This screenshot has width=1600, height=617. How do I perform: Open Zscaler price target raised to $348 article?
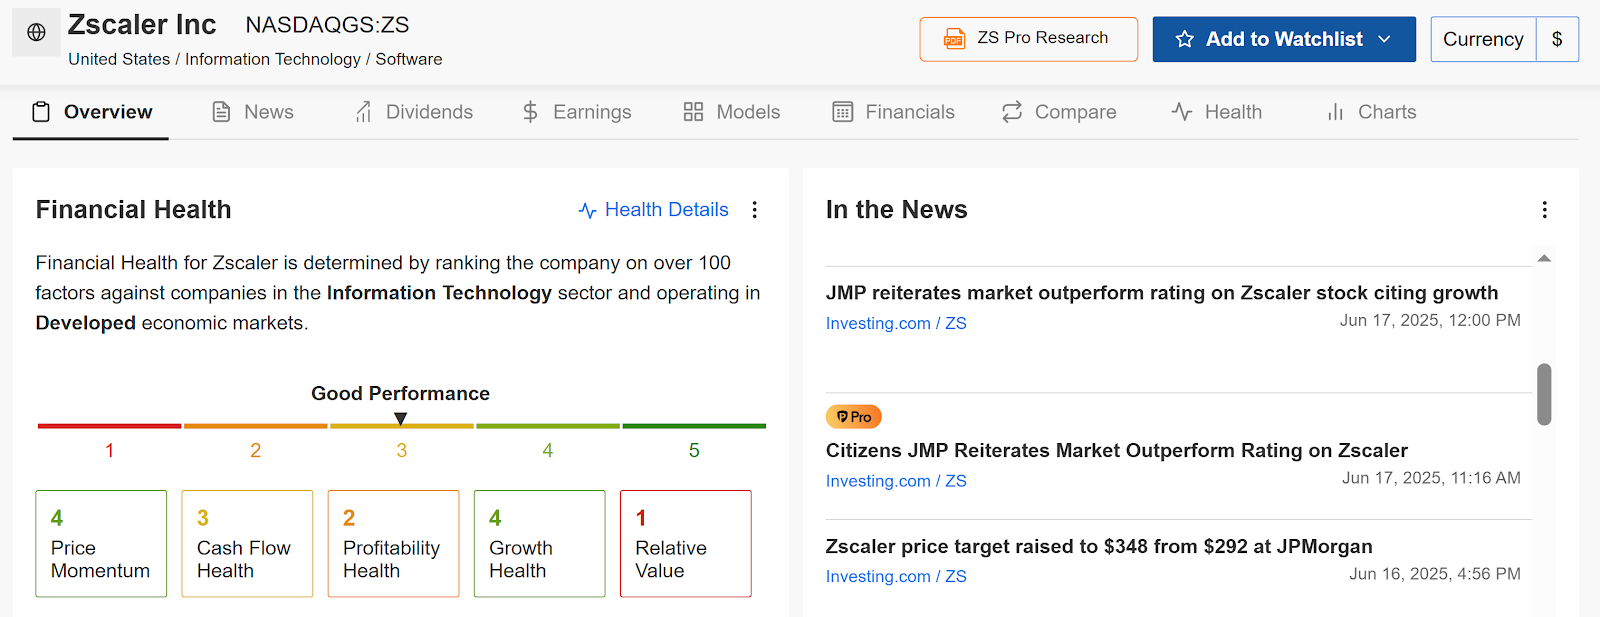[1099, 547]
